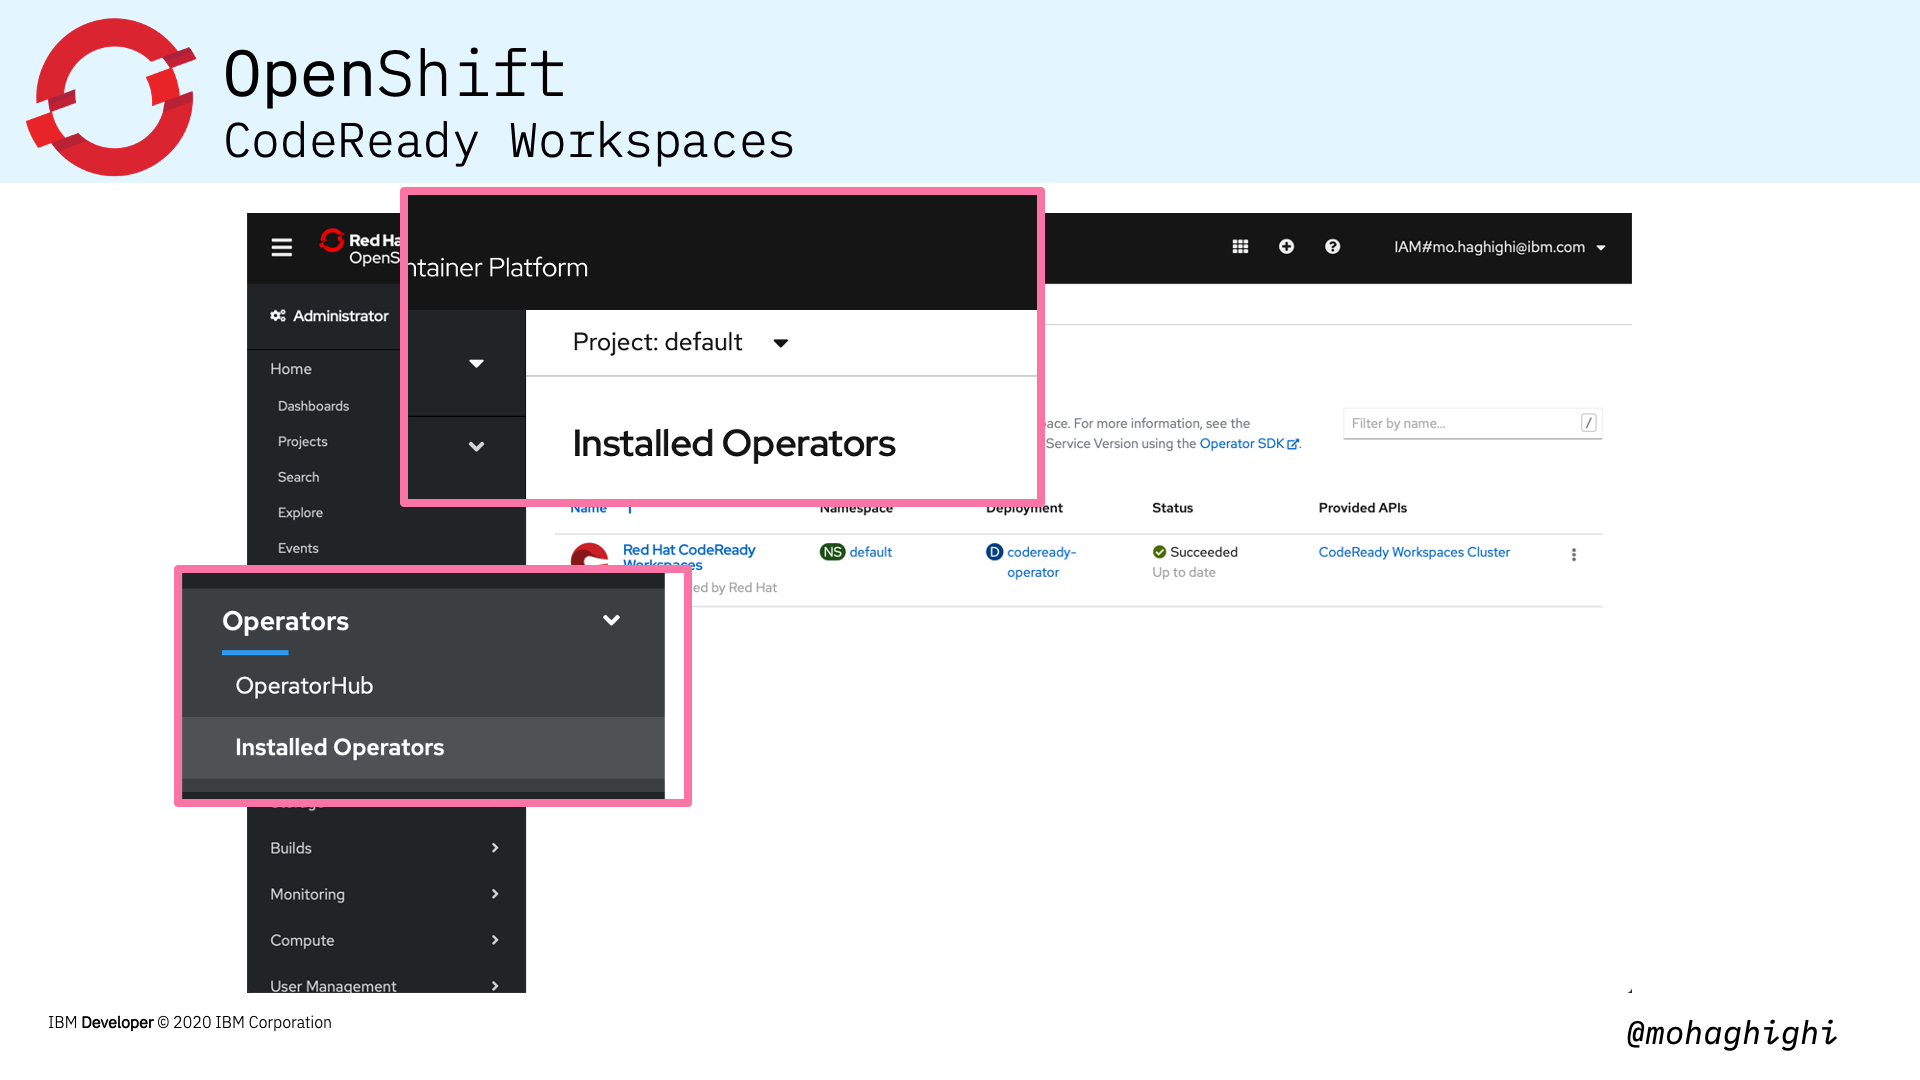Open the codeready-operator deployment link
1920x1080 pixels.
pyautogui.click(x=1041, y=562)
